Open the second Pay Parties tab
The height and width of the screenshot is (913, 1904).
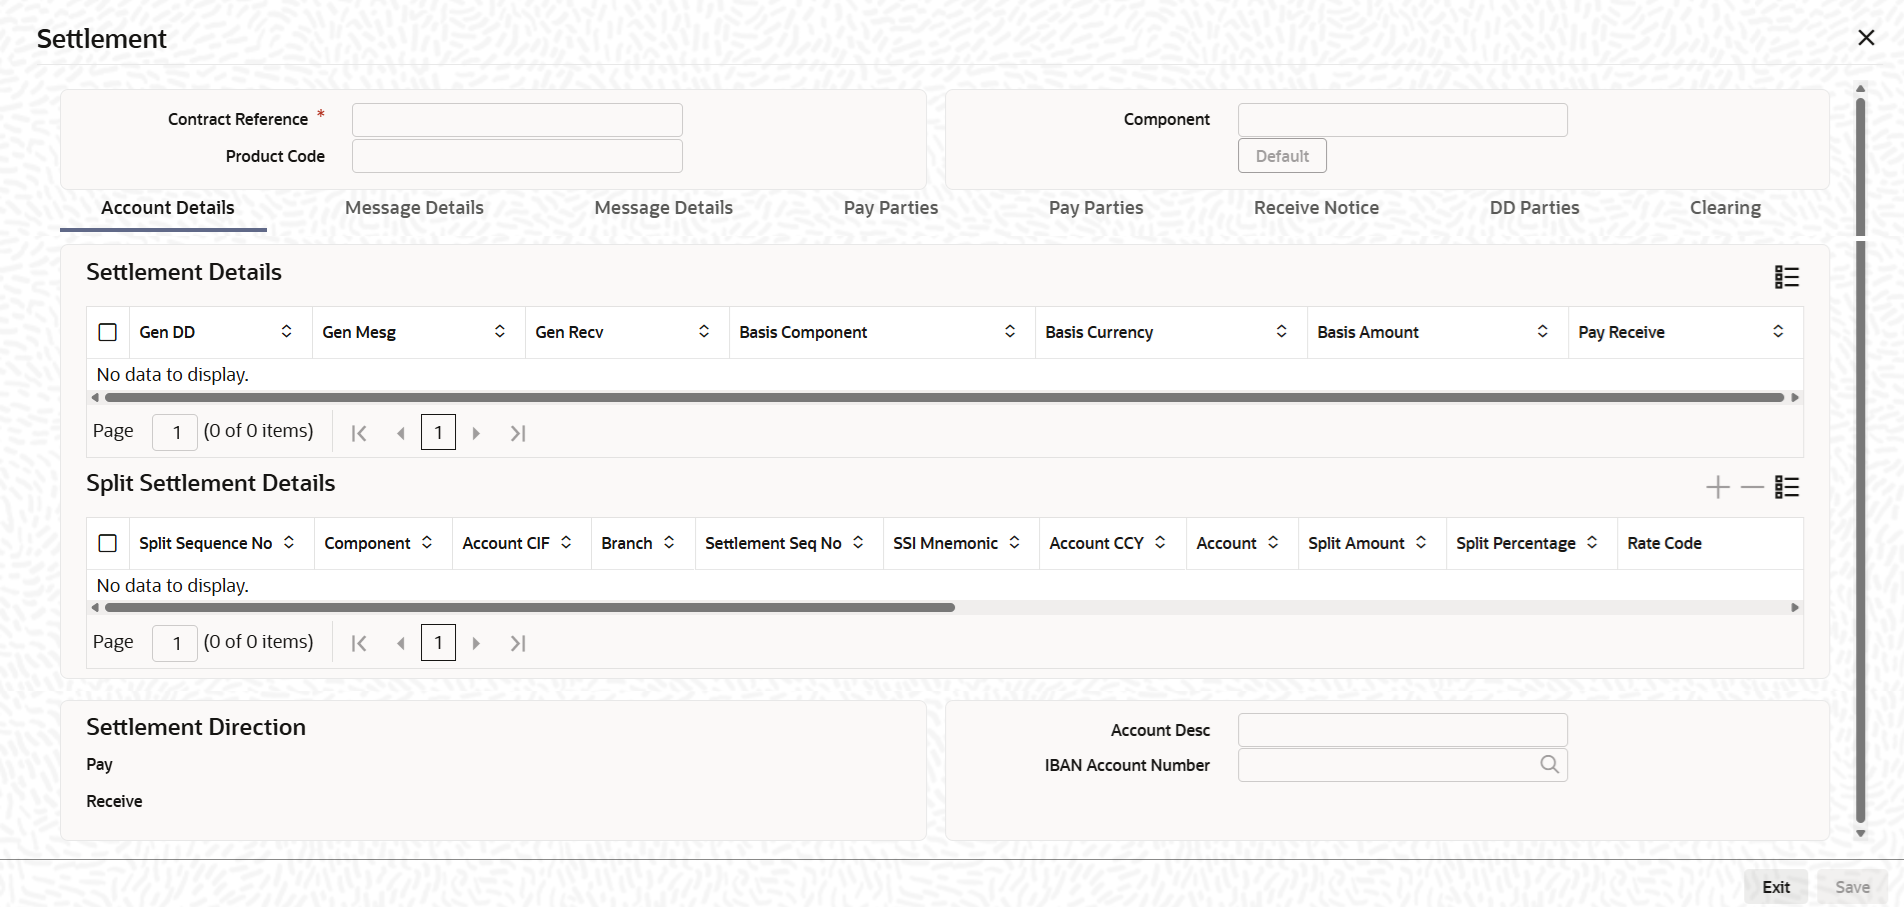[1096, 208]
